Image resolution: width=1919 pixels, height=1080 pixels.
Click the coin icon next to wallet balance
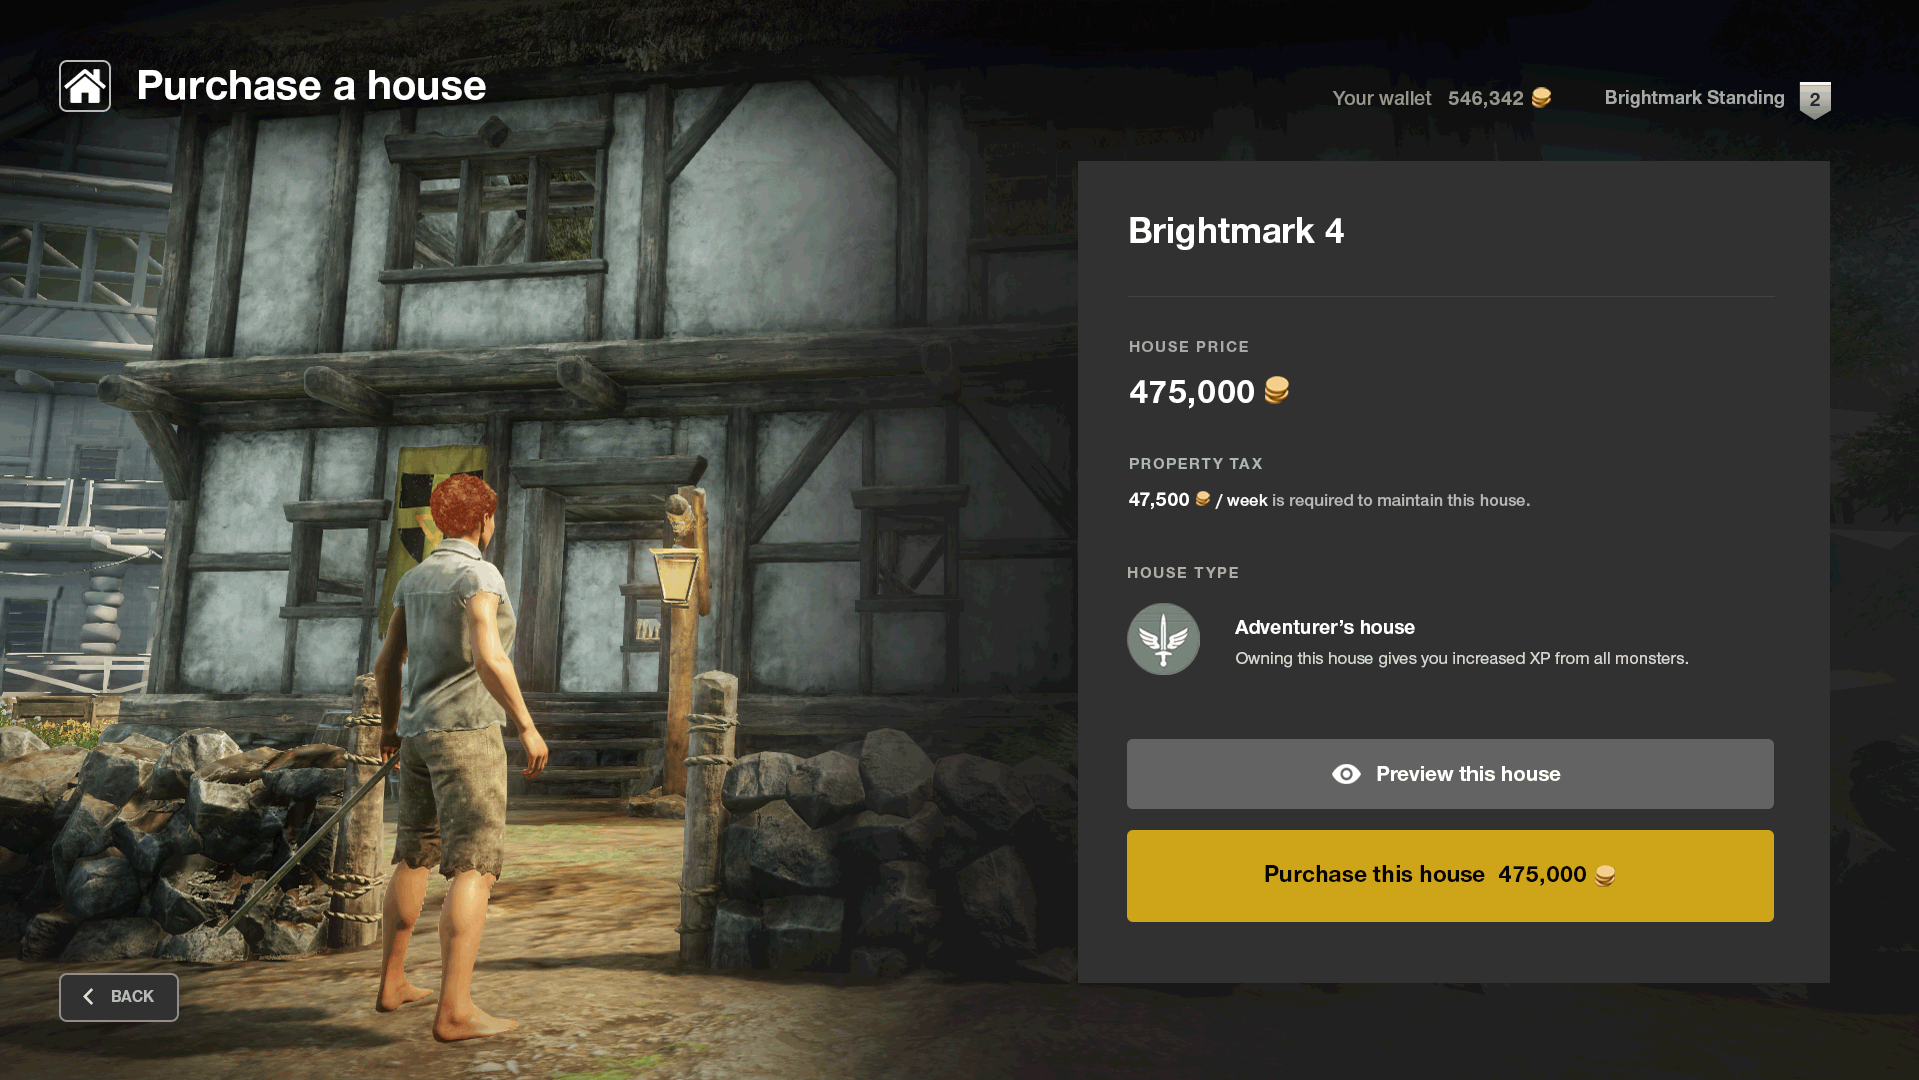tap(1541, 98)
